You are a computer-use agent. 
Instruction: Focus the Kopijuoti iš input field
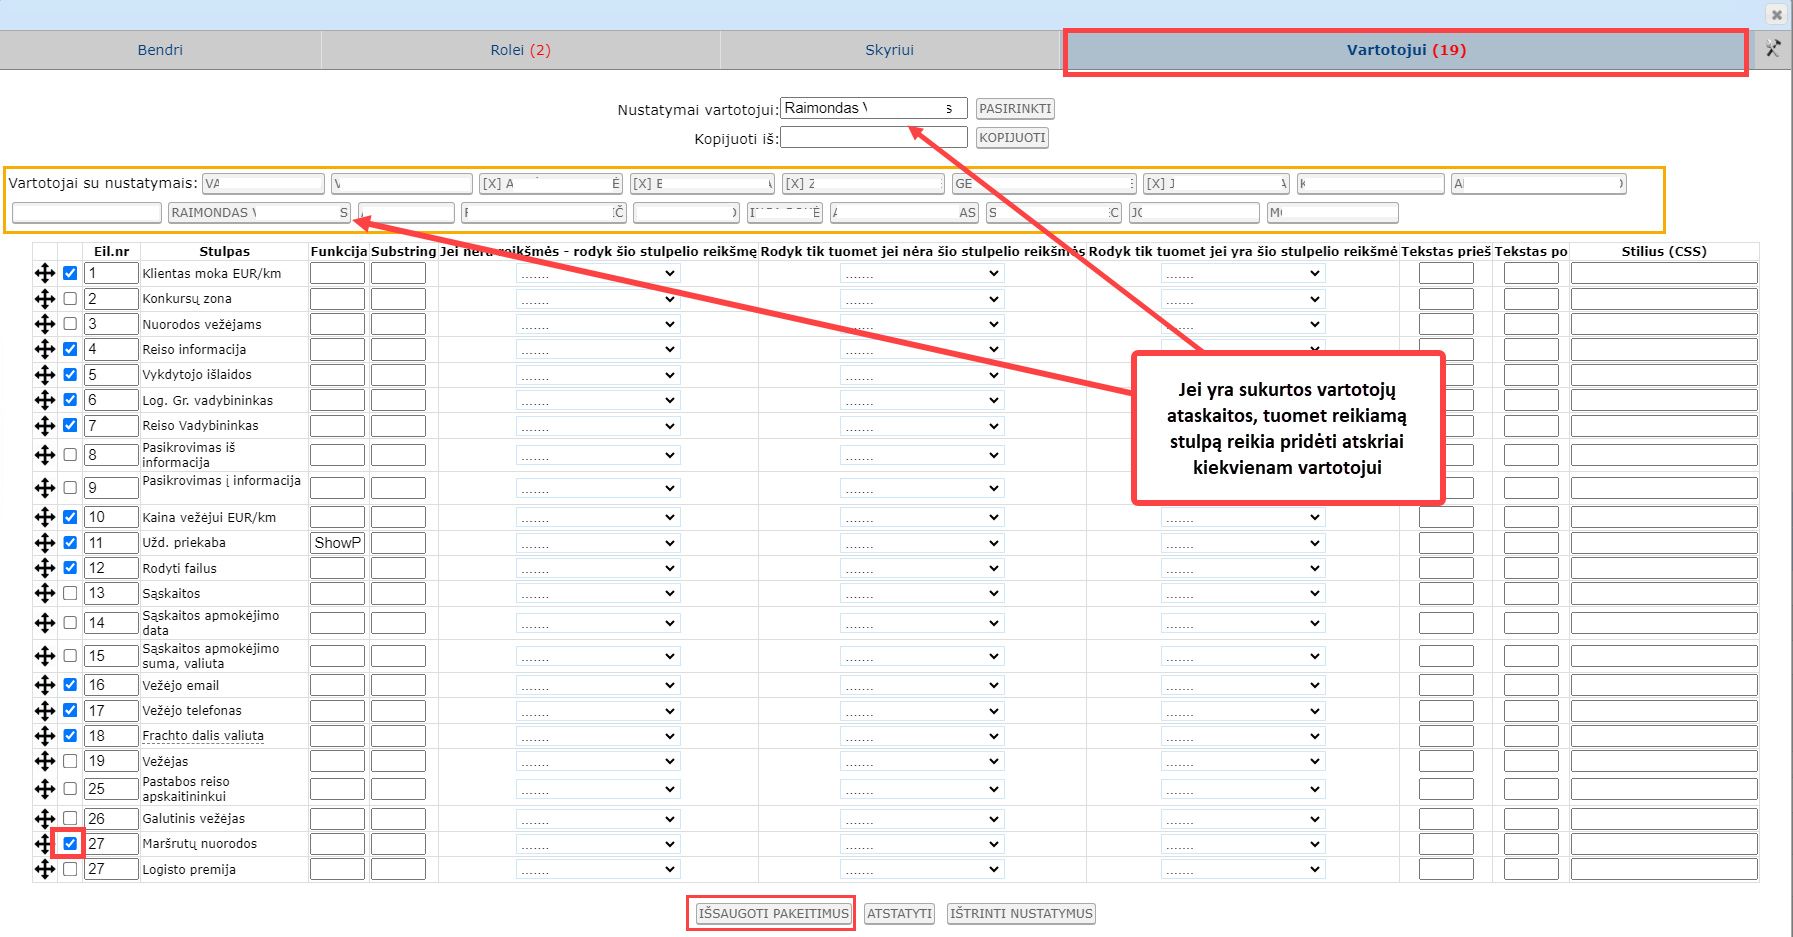pos(873,137)
